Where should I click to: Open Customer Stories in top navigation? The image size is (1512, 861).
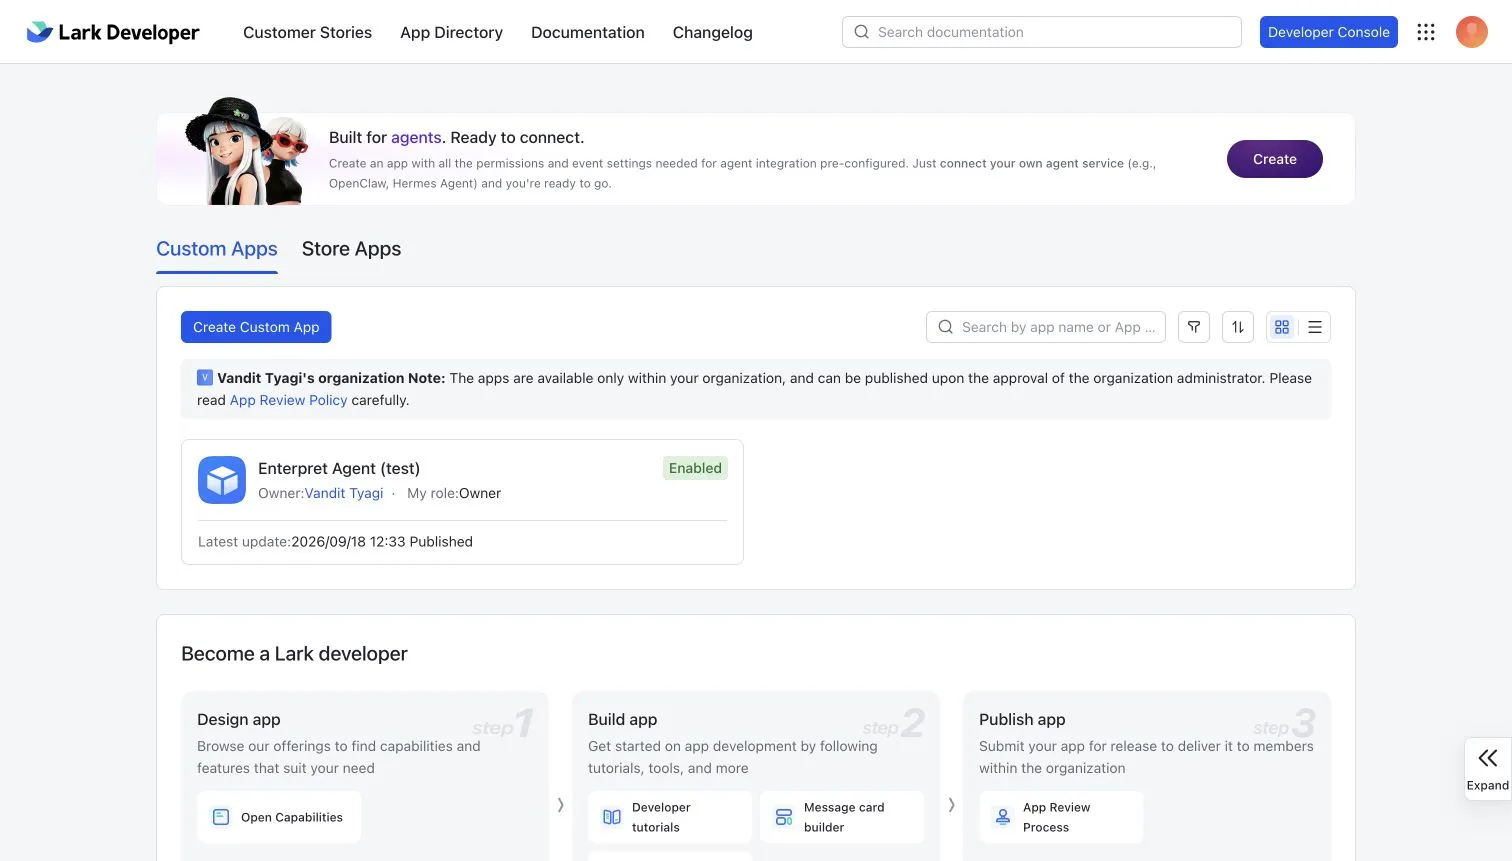click(307, 32)
